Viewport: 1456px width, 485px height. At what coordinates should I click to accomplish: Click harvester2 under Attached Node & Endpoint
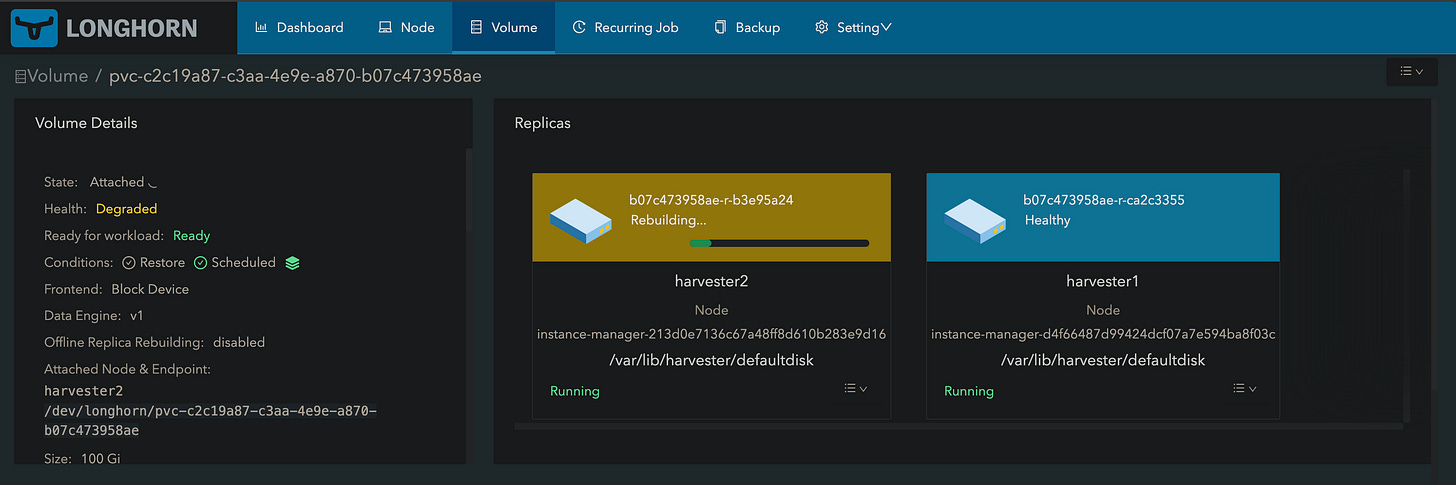[x=84, y=391]
